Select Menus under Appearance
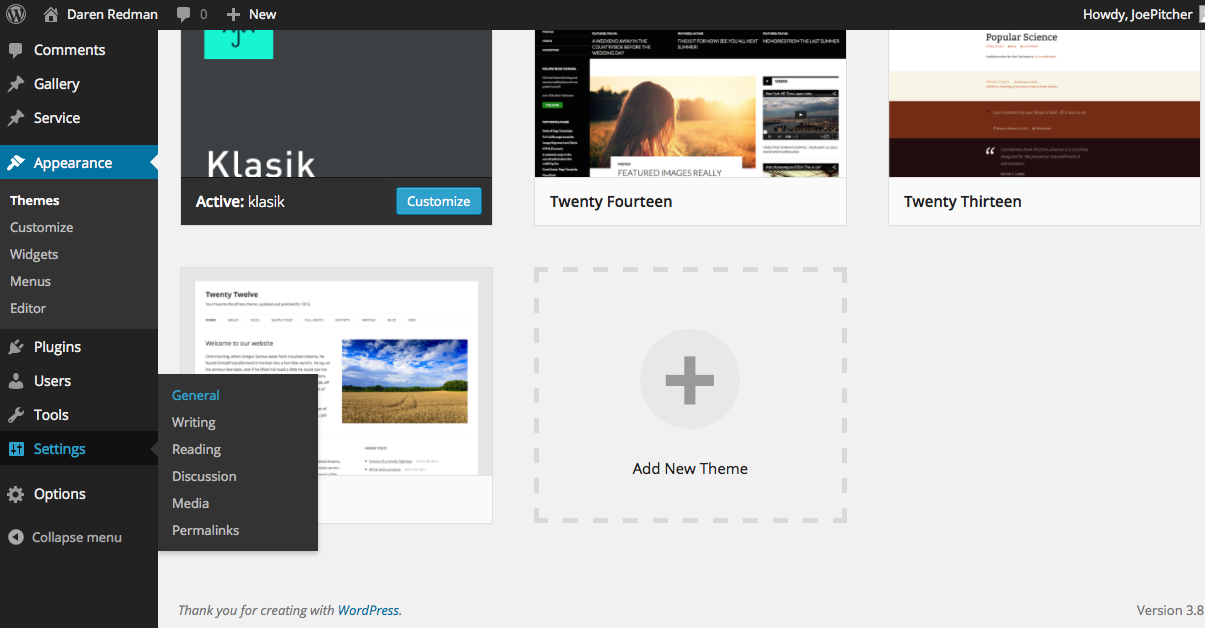Viewport: 1205px width, 628px height. (30, 281)
